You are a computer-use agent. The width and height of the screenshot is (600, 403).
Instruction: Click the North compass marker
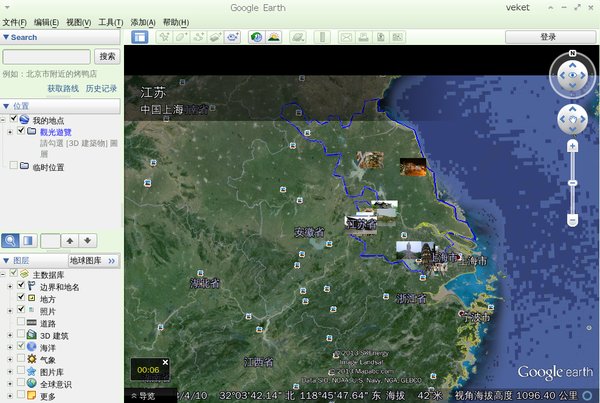(x=572, y=54)
